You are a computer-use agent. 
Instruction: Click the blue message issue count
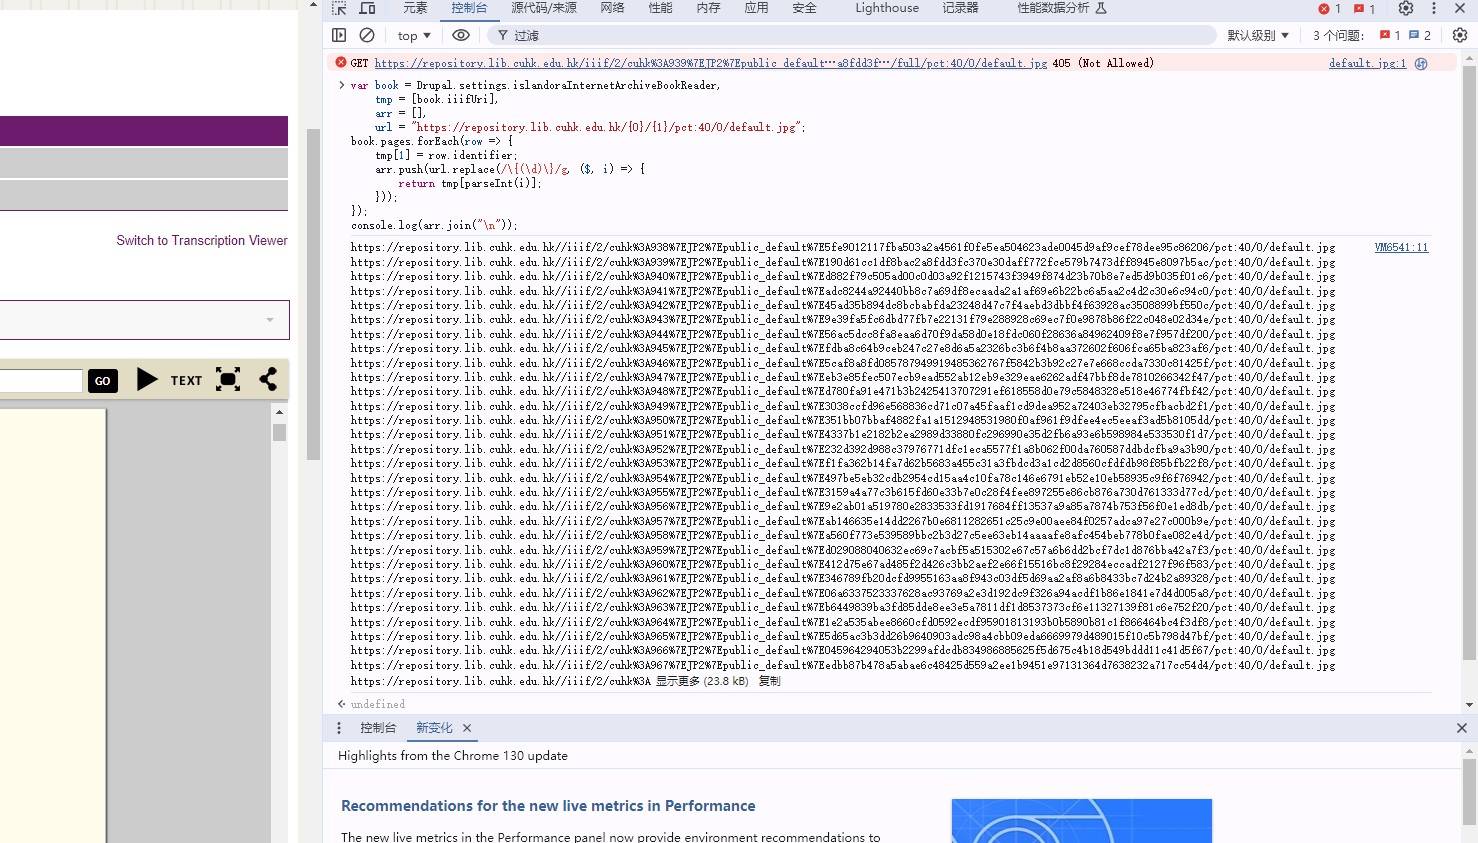(1420, 35)
